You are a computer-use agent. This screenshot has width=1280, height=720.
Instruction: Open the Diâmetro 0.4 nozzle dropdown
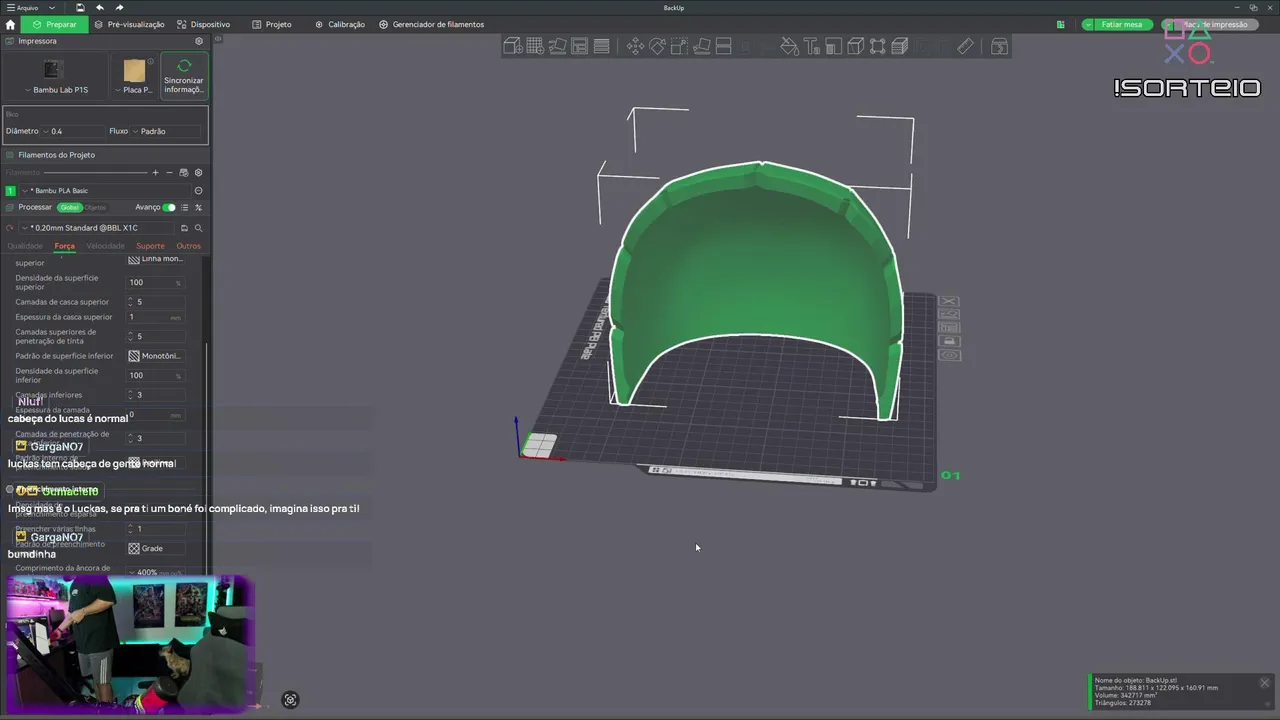(72, 131)
